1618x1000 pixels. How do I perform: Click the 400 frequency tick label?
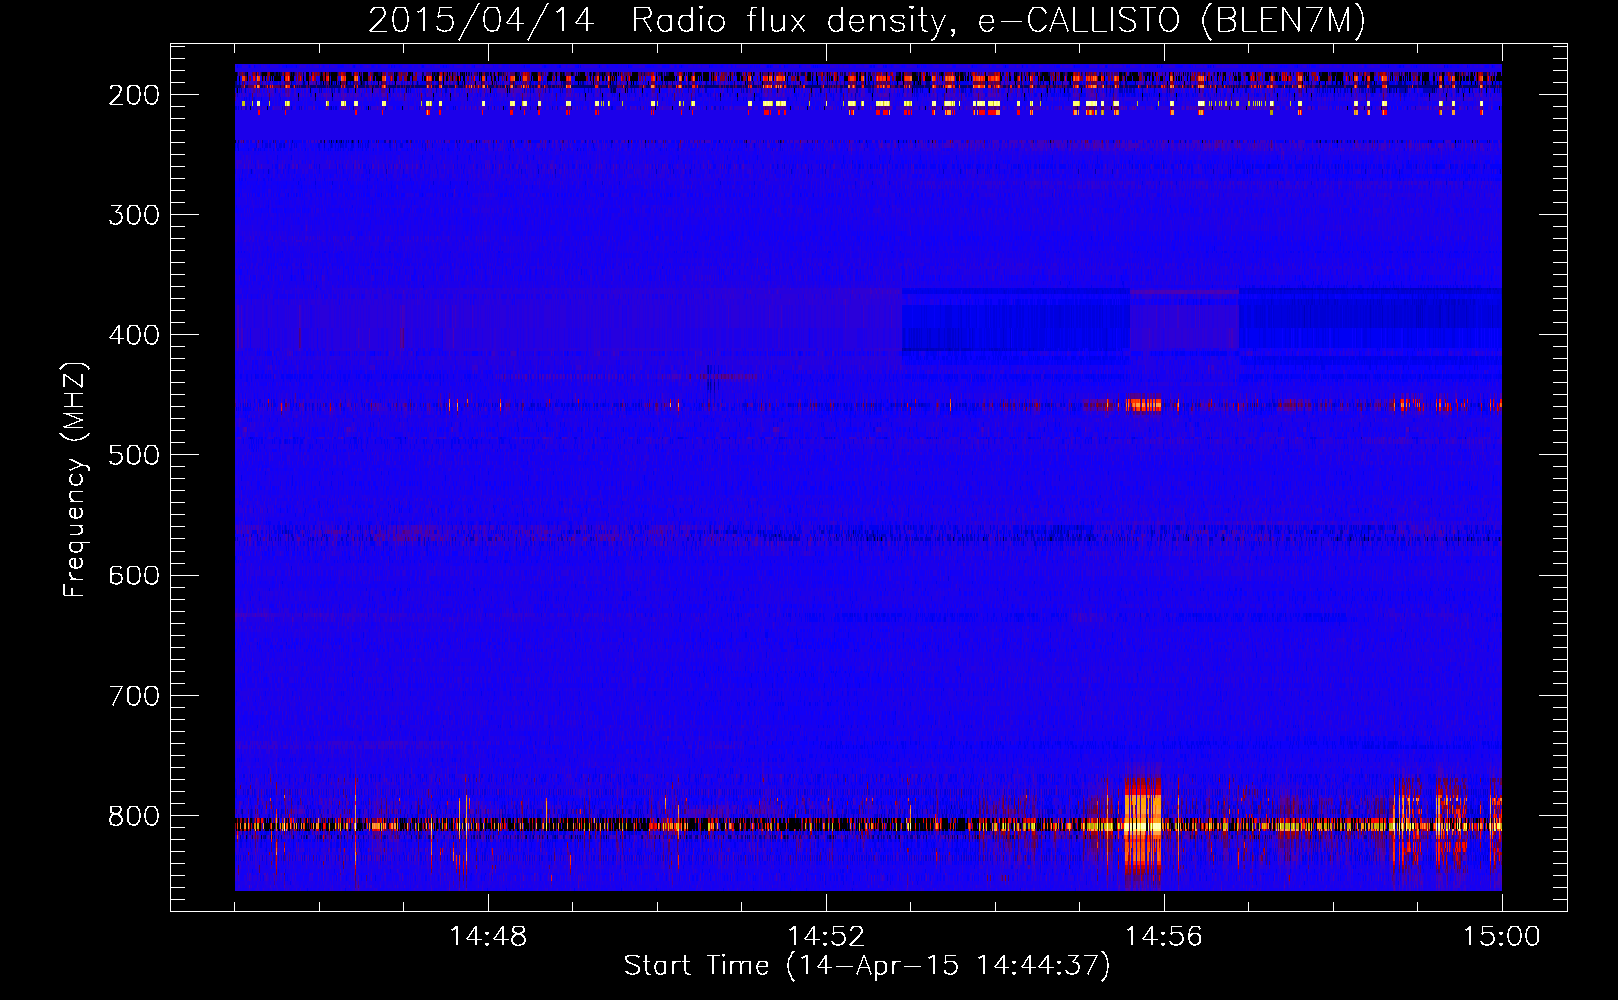[134, 335]
